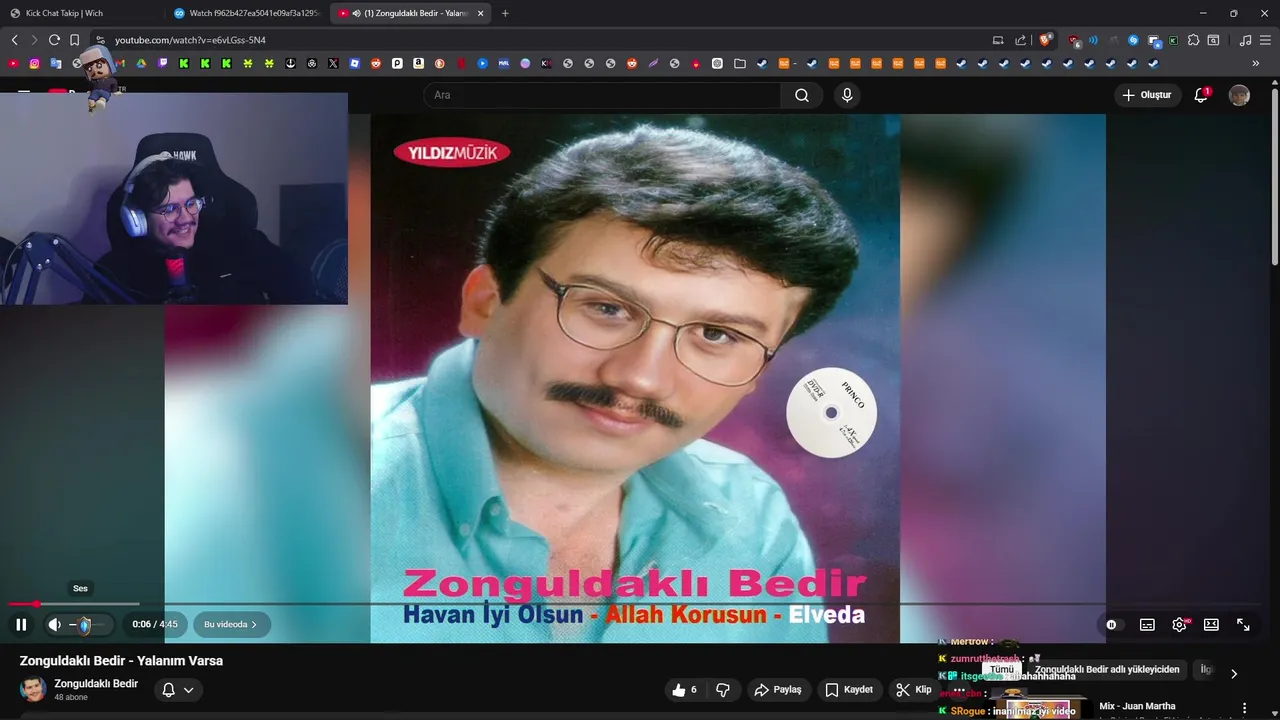Open more actions three-dot menu
1280x720 pixels.
(958, 690)
